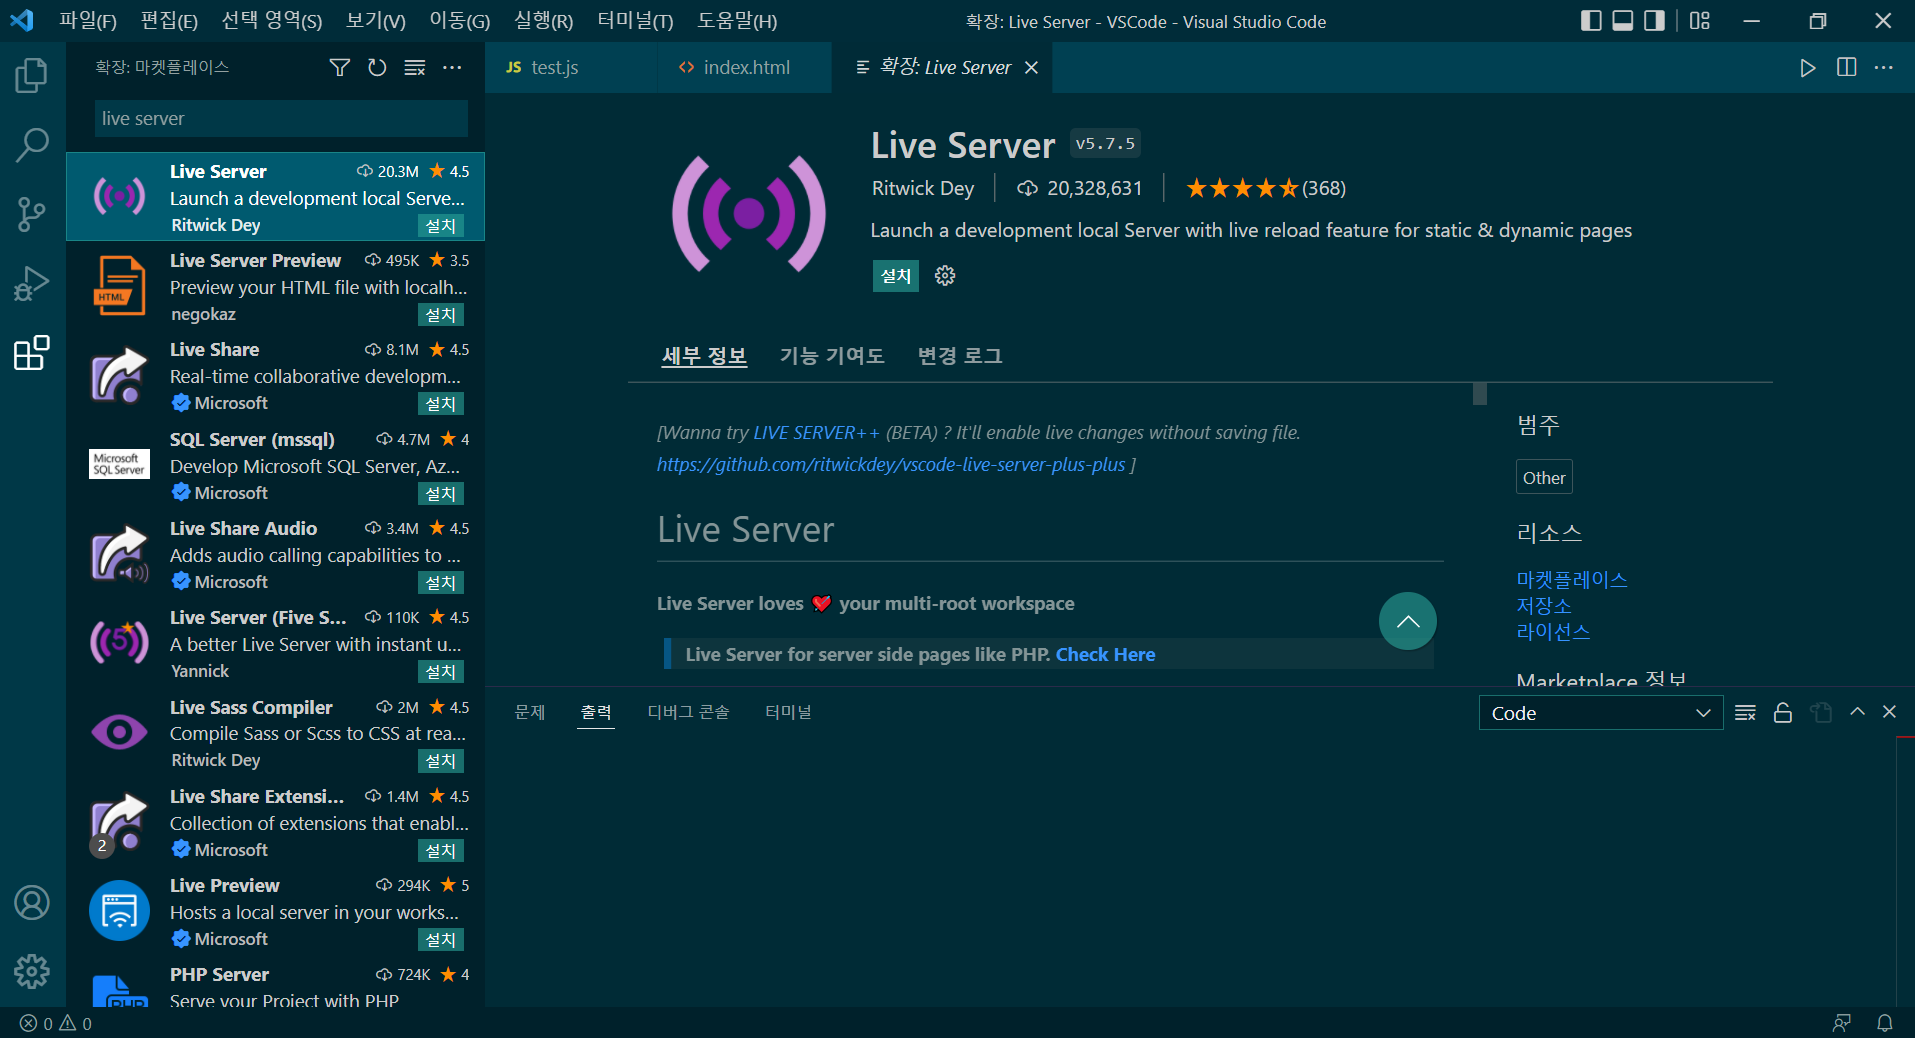Open 마켓플레이스 resource link
The image size is (1915, 1038).
tap(1572, 580)
